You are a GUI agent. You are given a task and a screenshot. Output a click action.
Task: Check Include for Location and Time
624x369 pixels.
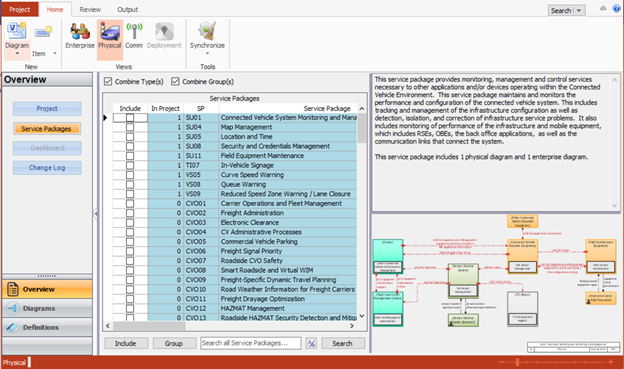click(130, 137)
